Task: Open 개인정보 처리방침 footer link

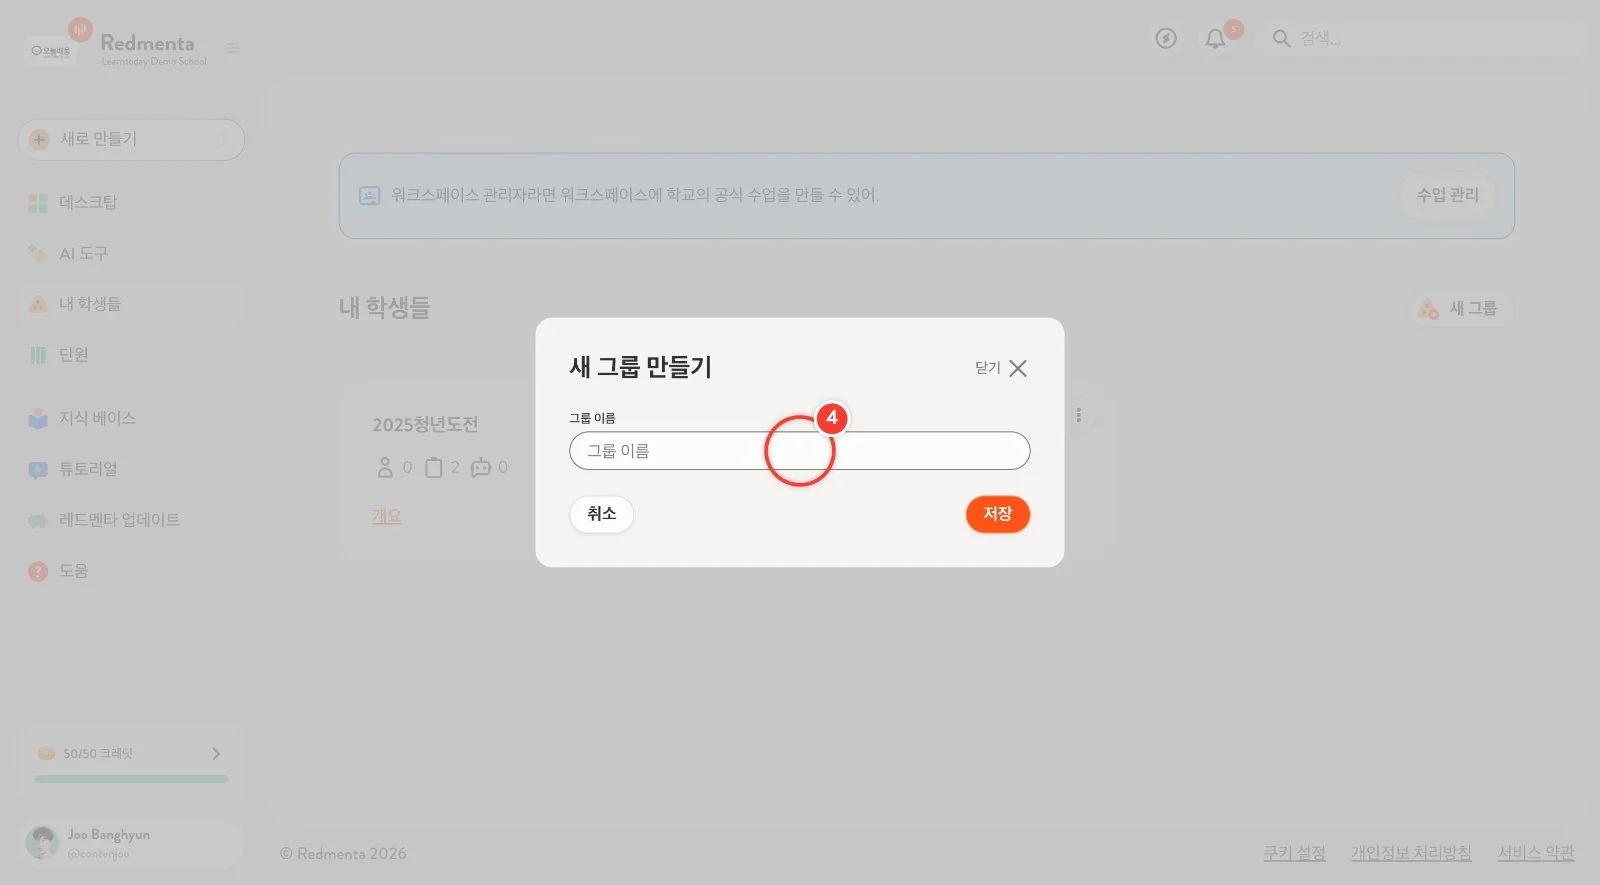Action: point(1411,853)
